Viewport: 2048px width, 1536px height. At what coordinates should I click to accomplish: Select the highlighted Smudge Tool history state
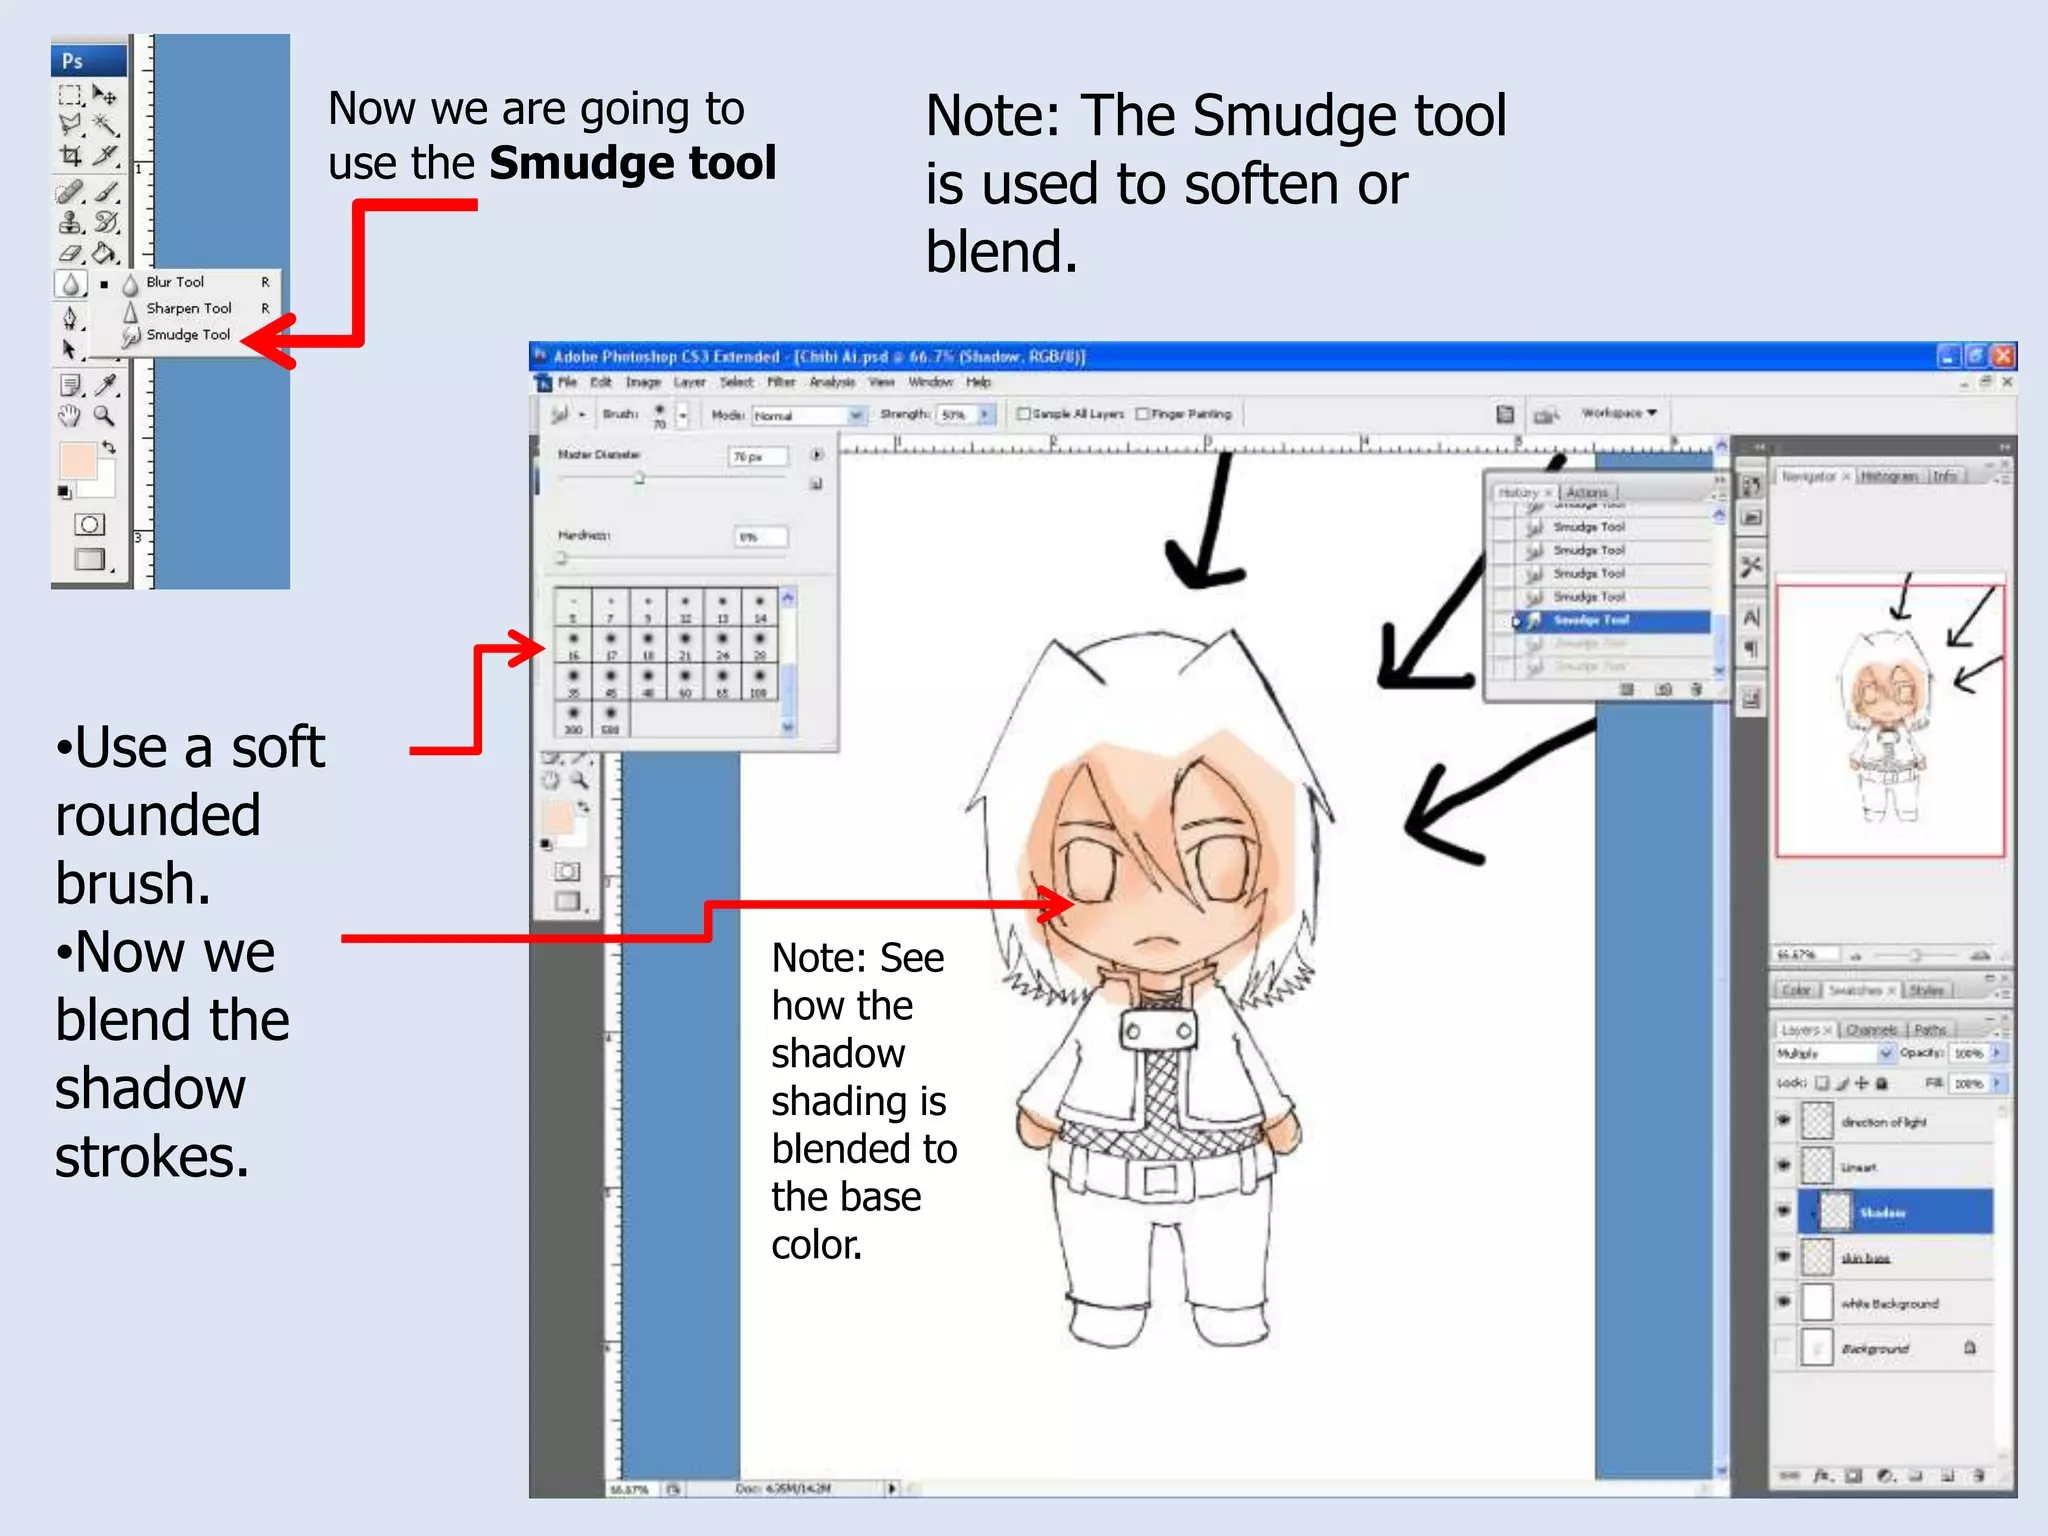pyautogui.click(x=1614, y=621)
